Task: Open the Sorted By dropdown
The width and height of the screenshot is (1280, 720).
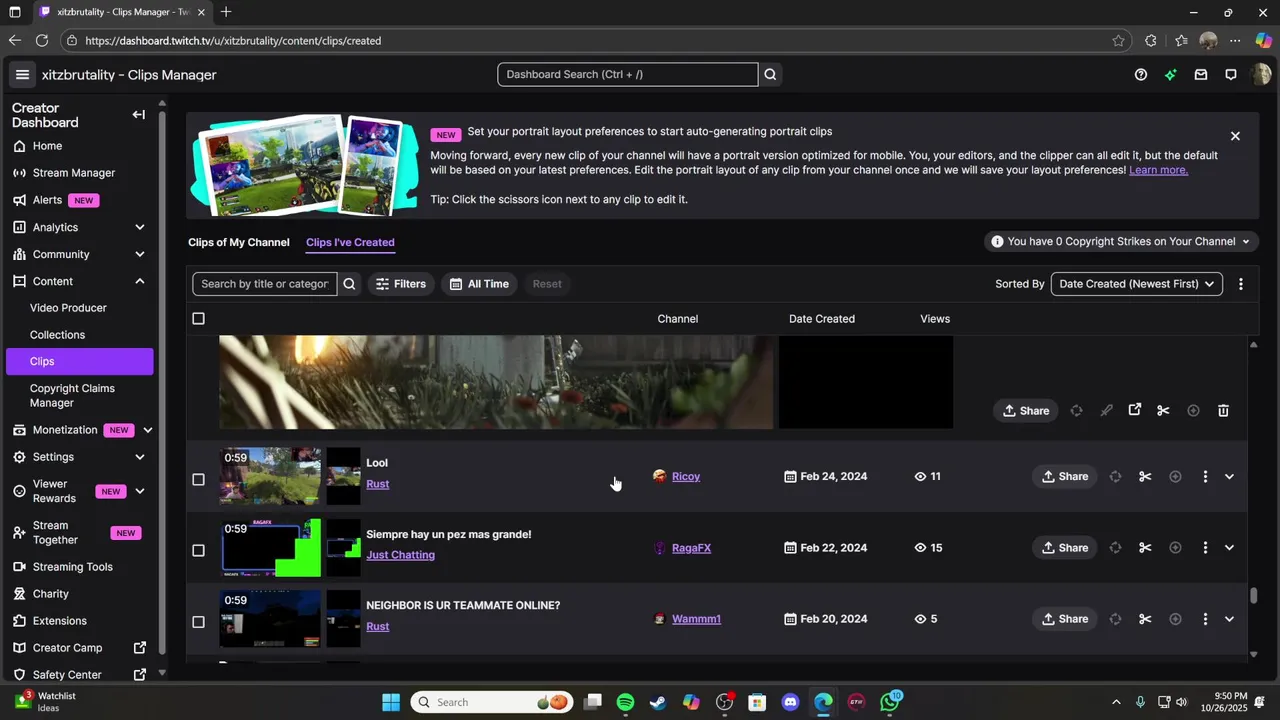Action: 1136,284
